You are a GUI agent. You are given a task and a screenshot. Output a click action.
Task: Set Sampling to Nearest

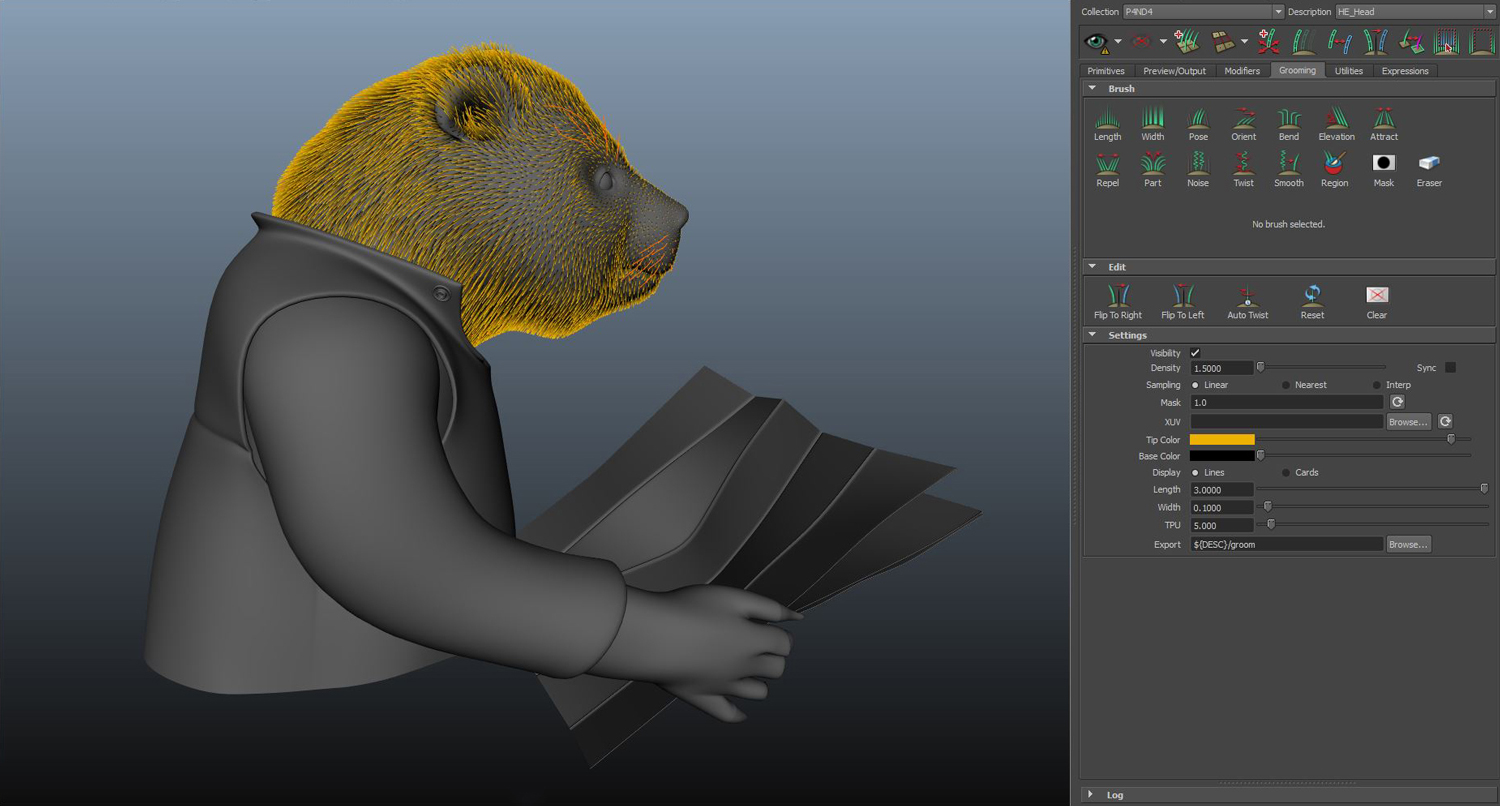tap(1286, 385)
